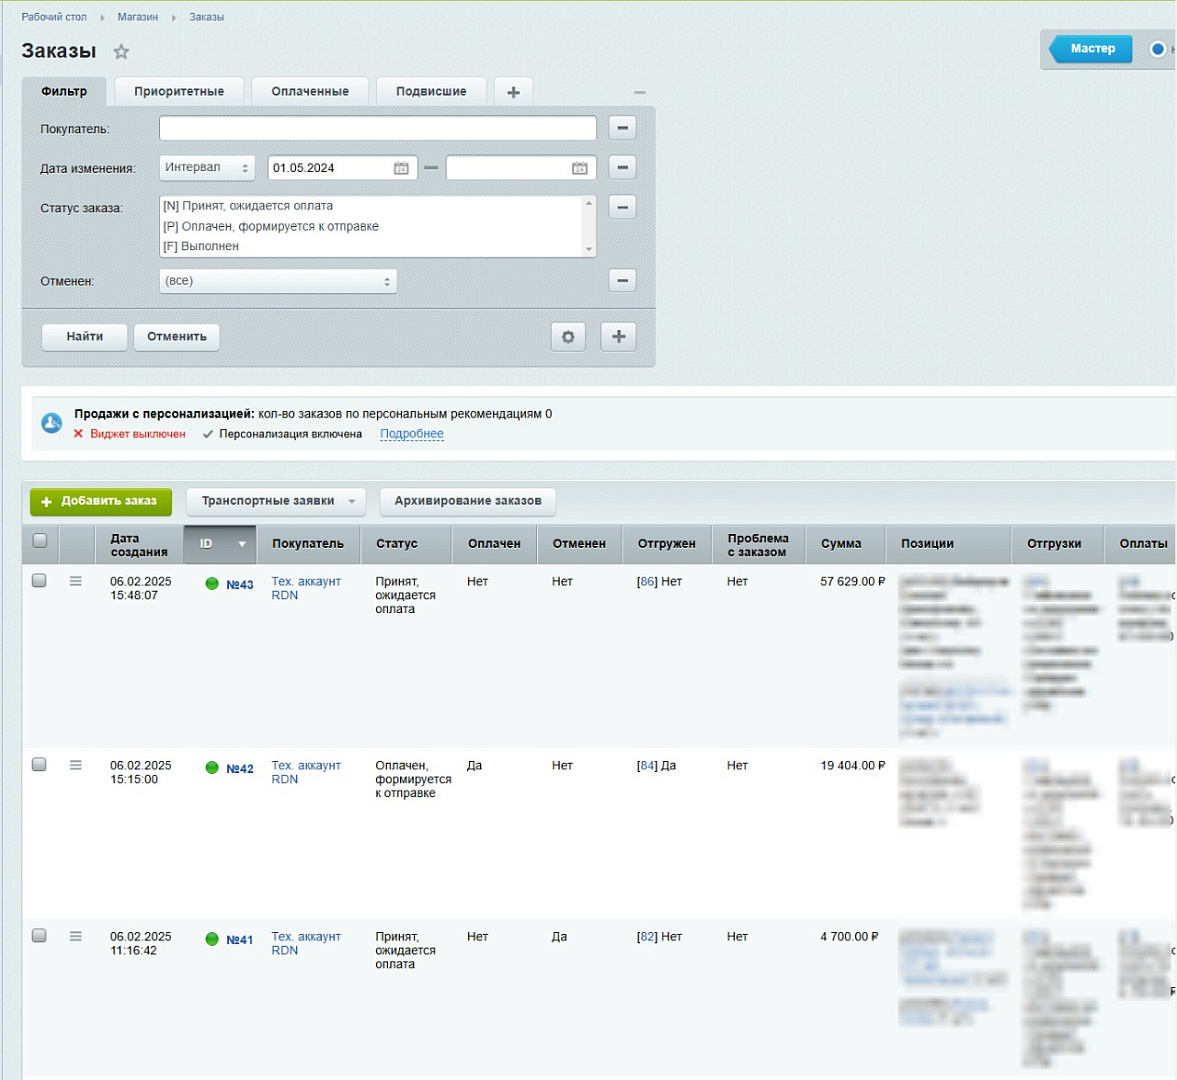
Task: Switch to the Фильтр tab
Action: tap(64, 92)
